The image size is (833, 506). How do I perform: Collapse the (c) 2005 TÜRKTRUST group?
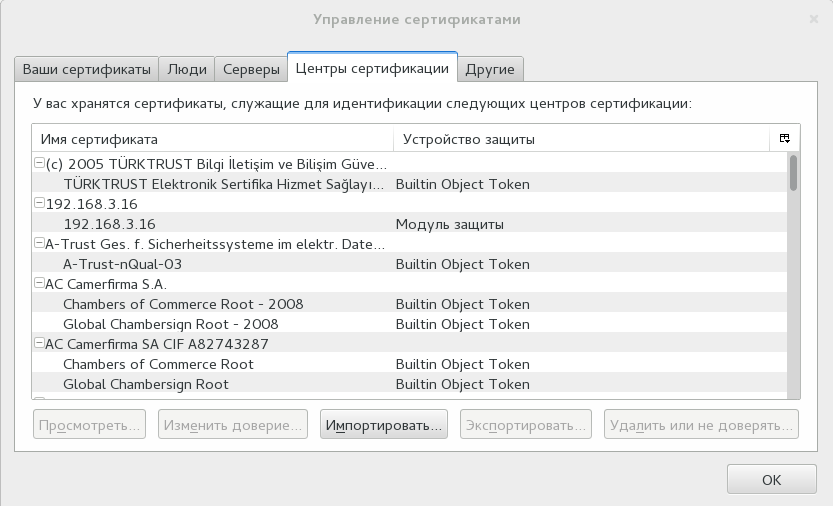(39, 163)
